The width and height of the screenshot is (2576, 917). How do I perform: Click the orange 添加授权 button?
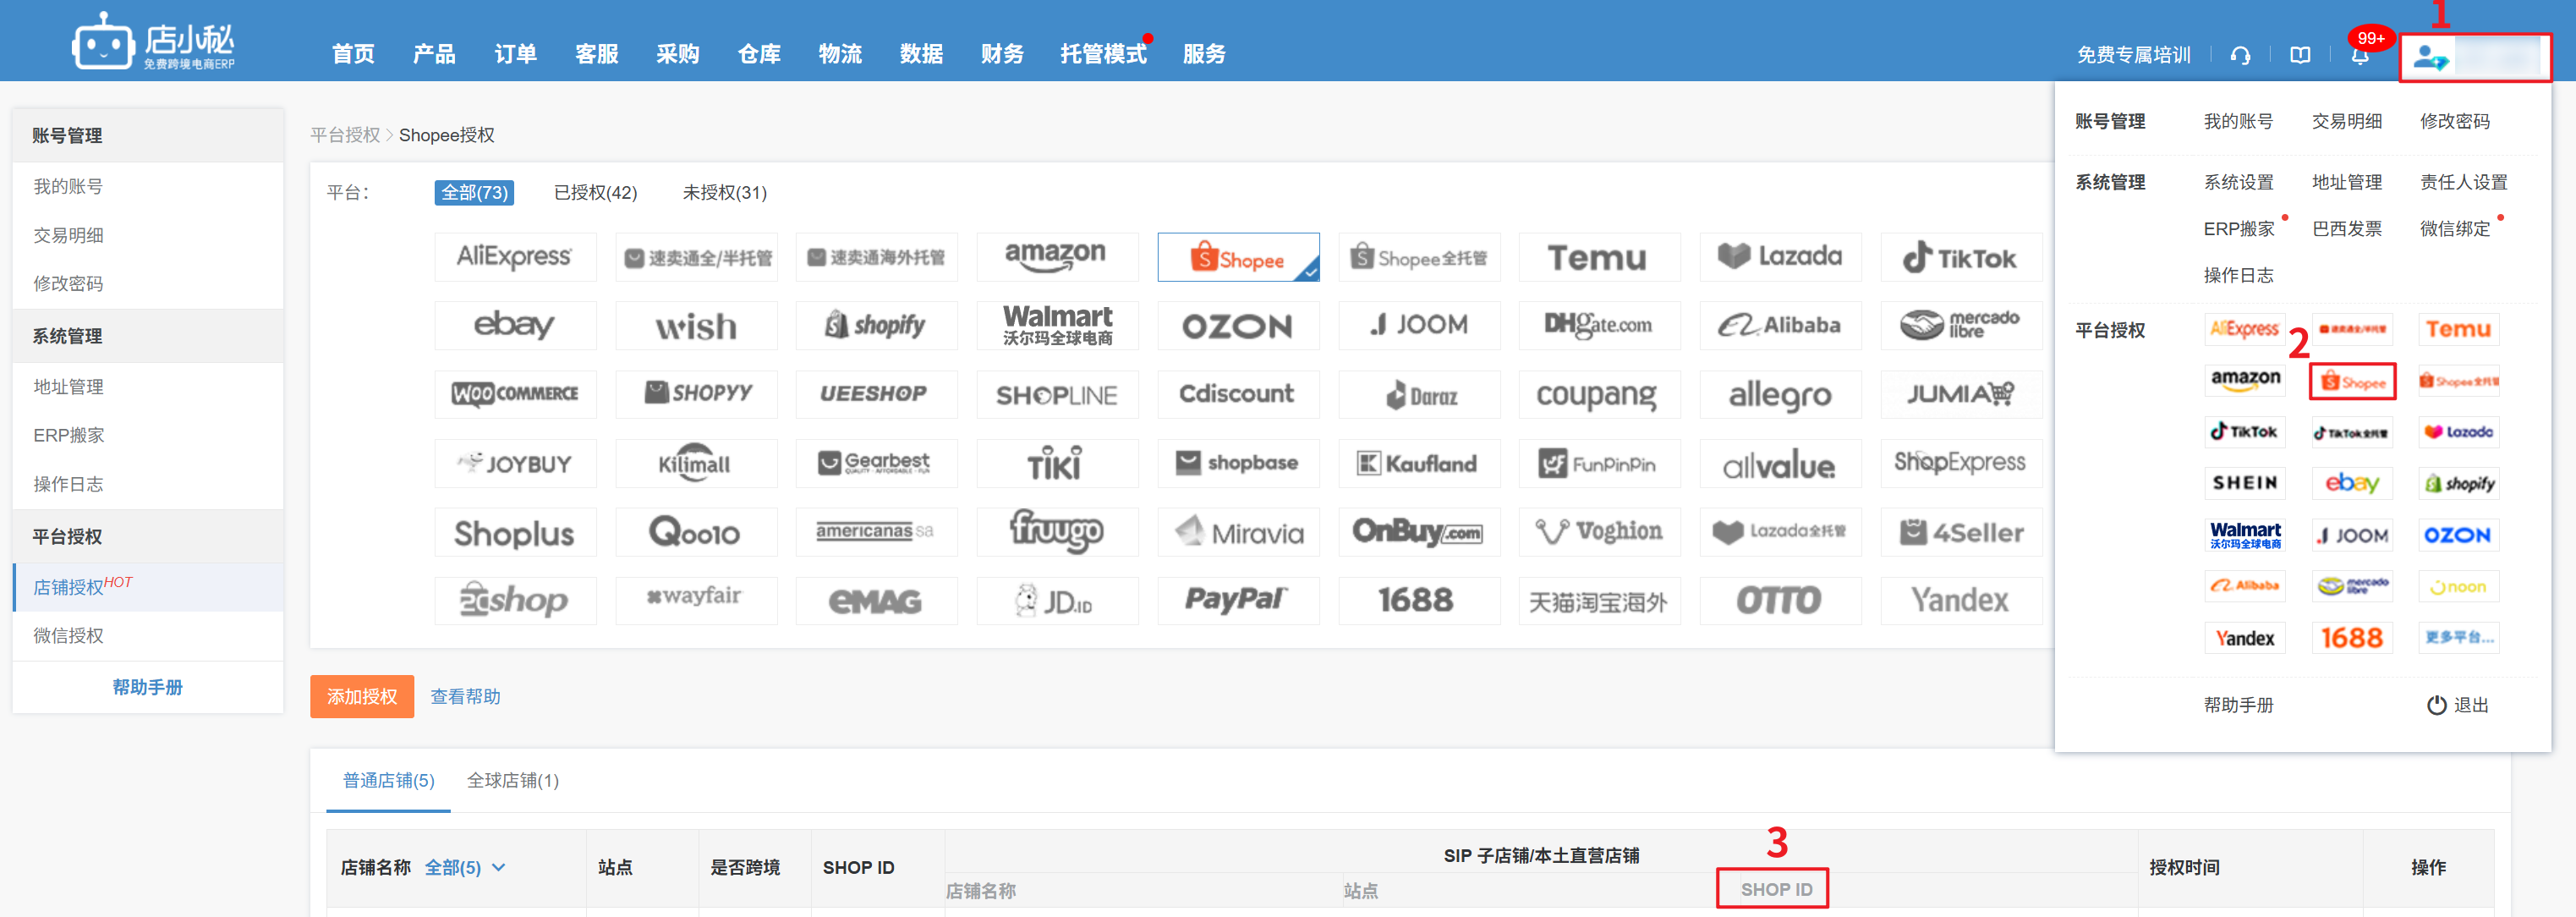point(362,696)
